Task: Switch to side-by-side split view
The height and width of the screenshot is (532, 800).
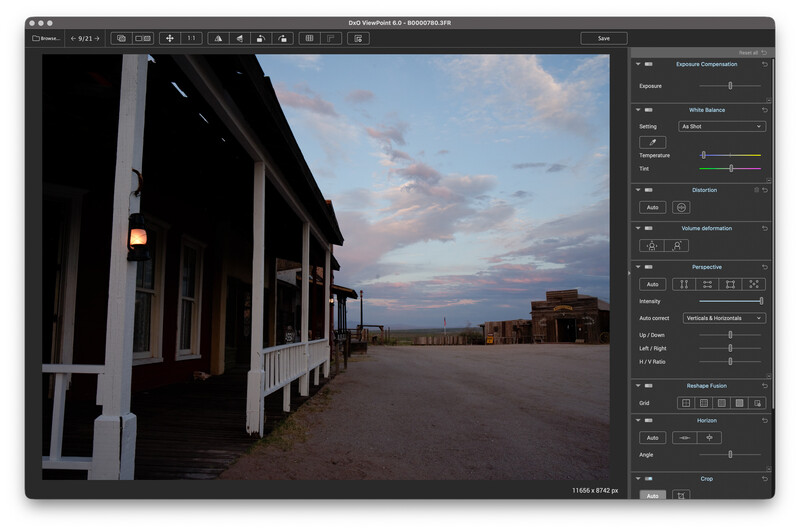Action: tap(143, 38)
